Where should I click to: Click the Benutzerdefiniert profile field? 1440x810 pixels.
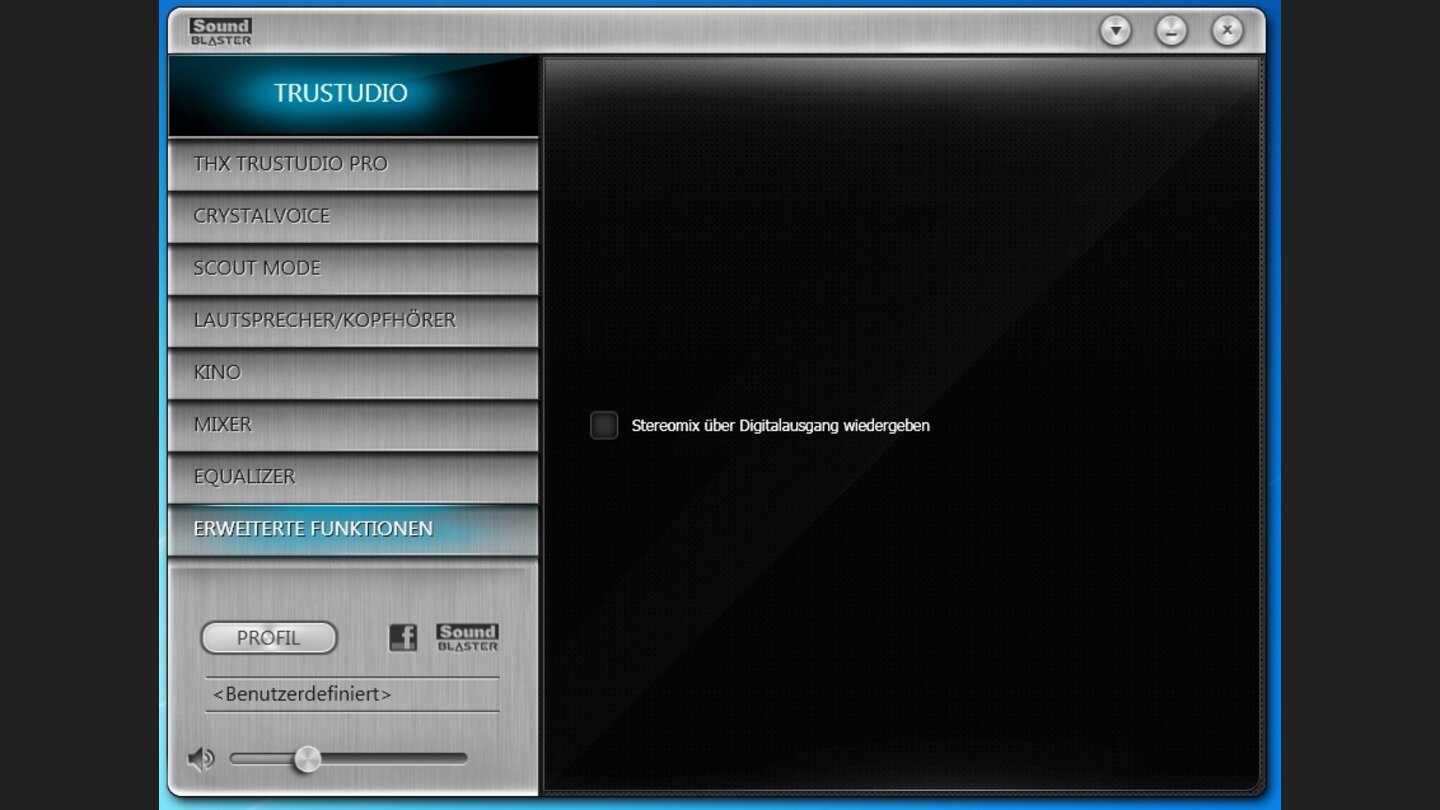point(352,694)
